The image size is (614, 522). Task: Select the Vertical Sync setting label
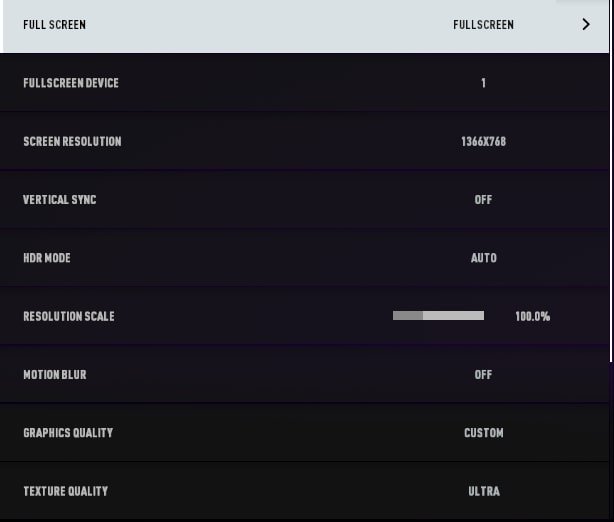coord(60,200)
